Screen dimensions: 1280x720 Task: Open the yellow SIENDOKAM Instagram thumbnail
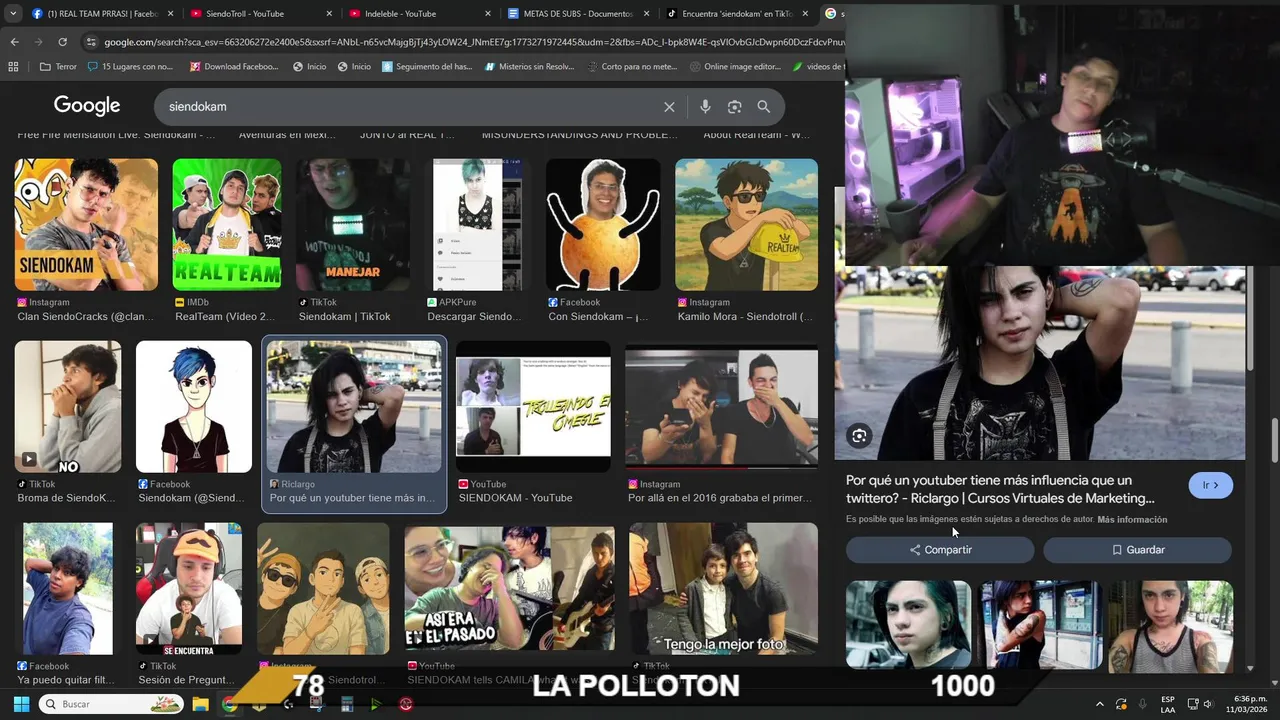coord(86,224)
